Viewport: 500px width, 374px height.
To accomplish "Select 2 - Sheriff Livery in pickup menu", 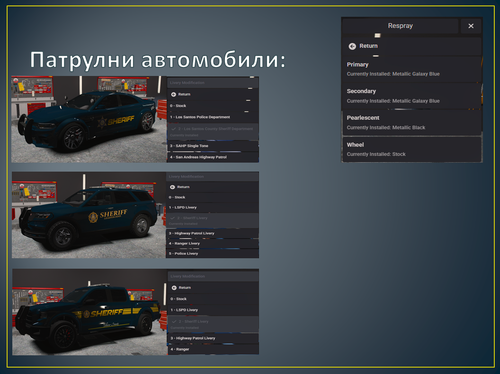I will tap(213, 324).
